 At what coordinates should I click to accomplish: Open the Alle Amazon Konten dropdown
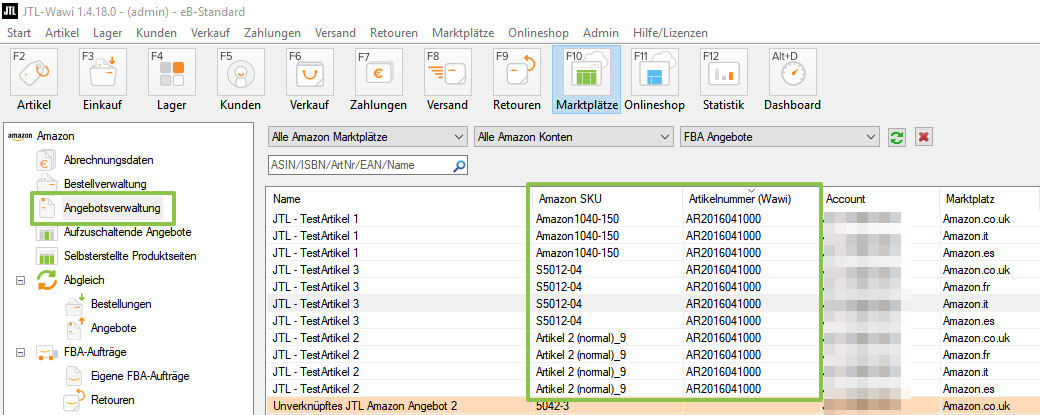point(572,136)
